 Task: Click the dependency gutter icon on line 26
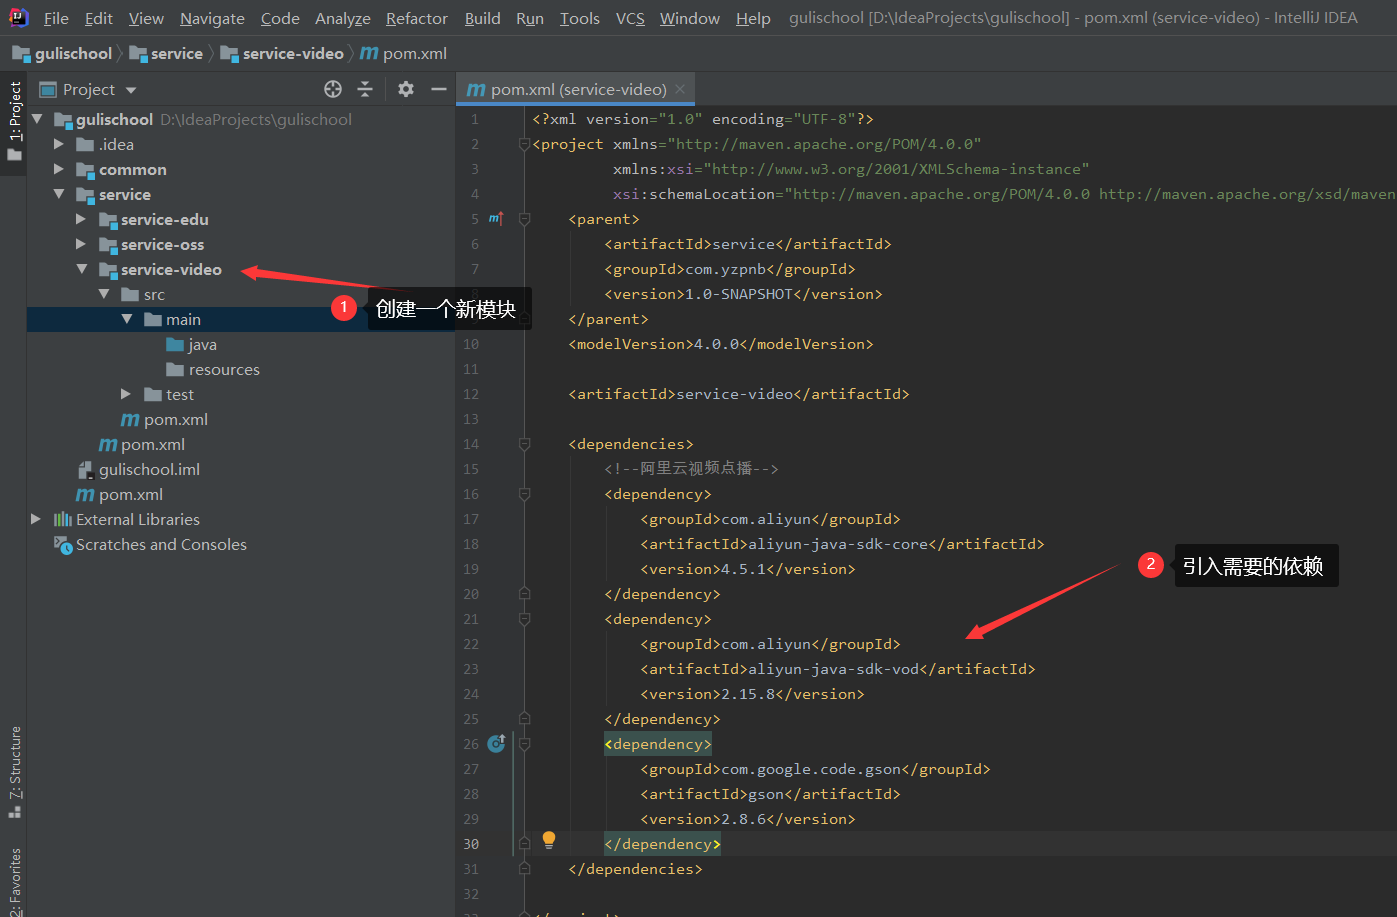pos(496,743)
